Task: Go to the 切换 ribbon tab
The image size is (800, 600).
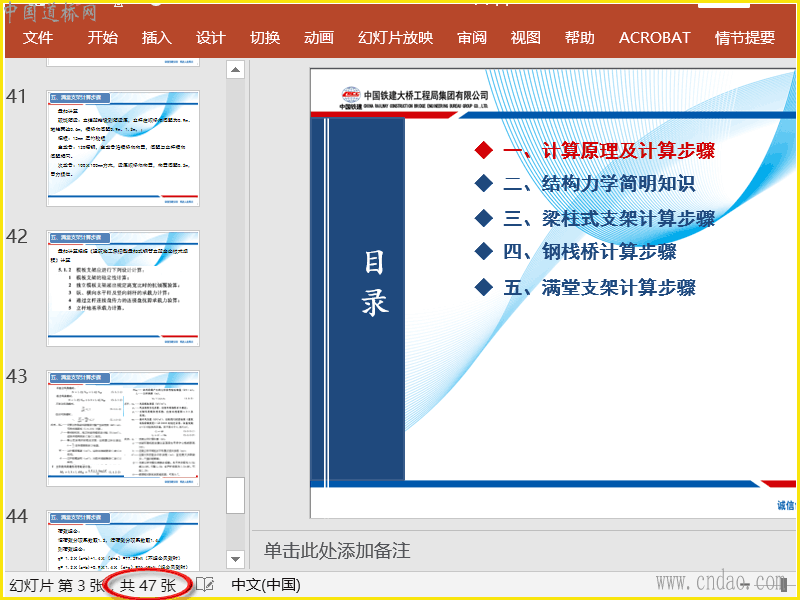Action: [265, 38]
